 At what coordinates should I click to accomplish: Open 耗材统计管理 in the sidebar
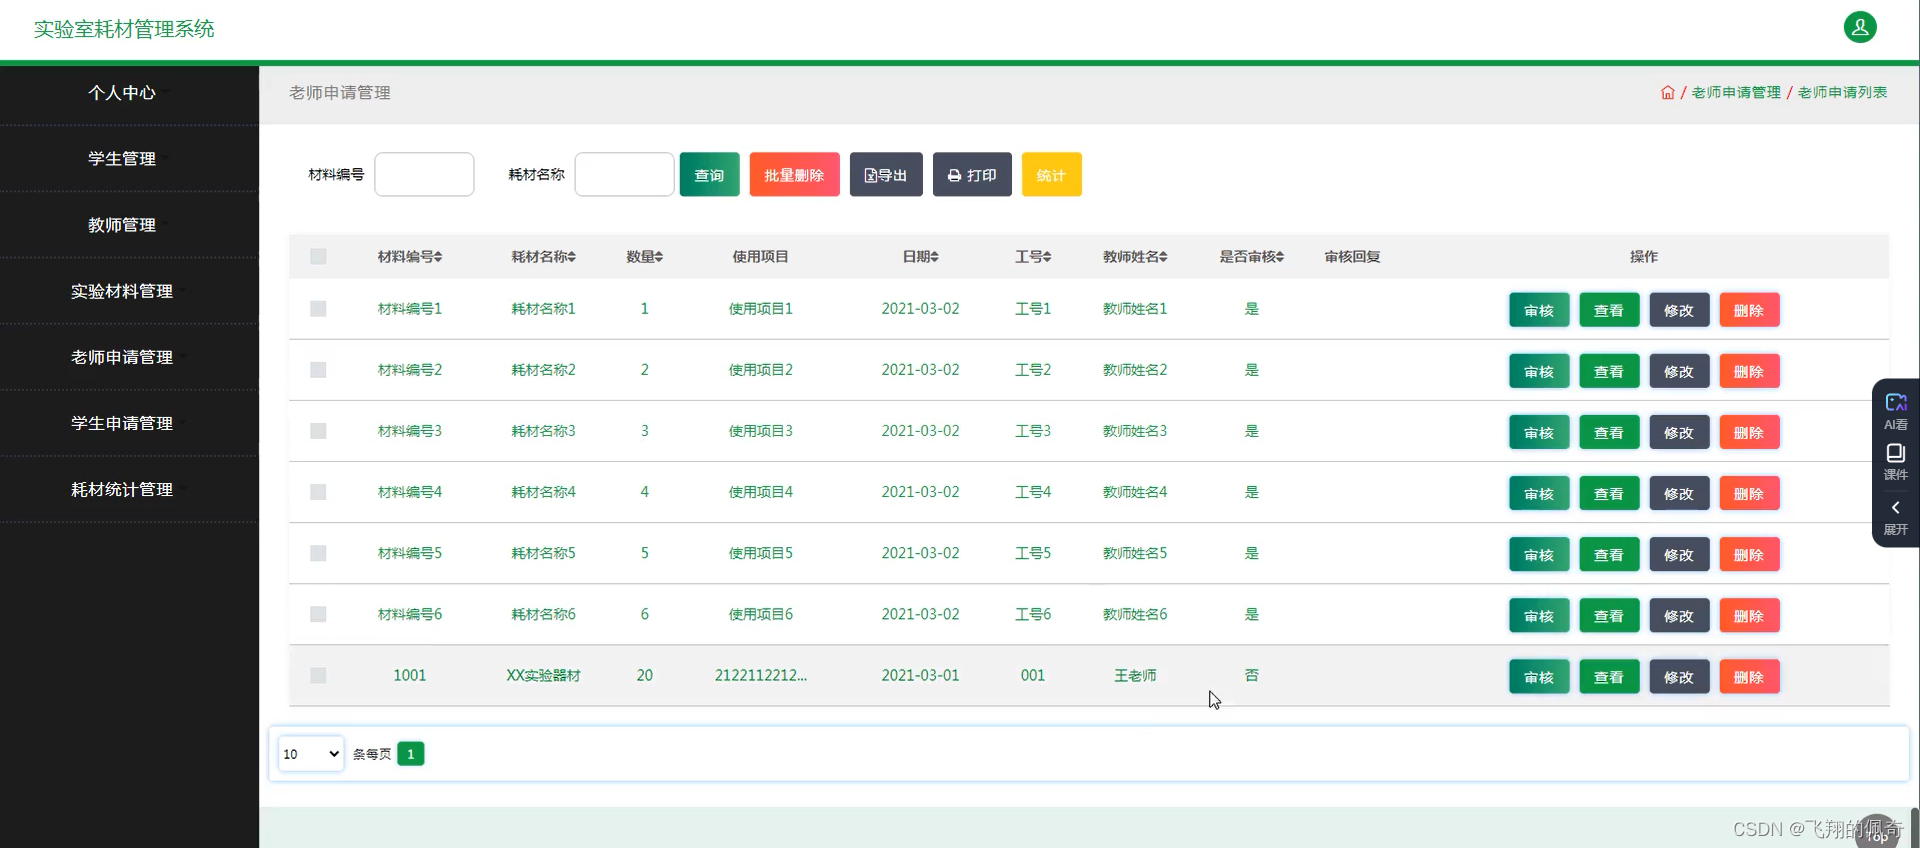click(122, 489)
